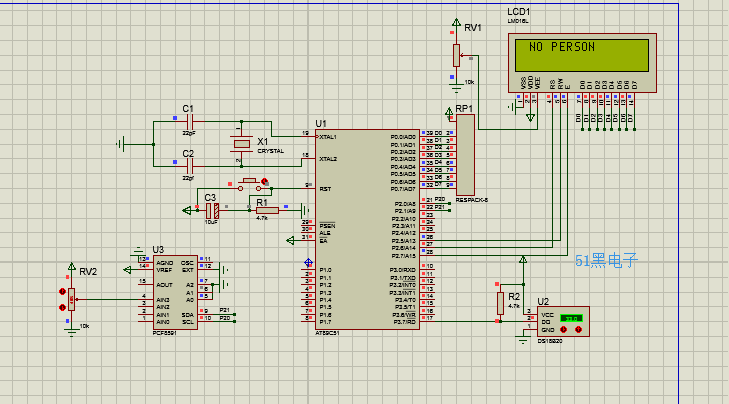The width and height of the screenshot is (729, 404).
Task: Select the RP1 RESPACK-8 resistor pack
Action: (465, 155)
